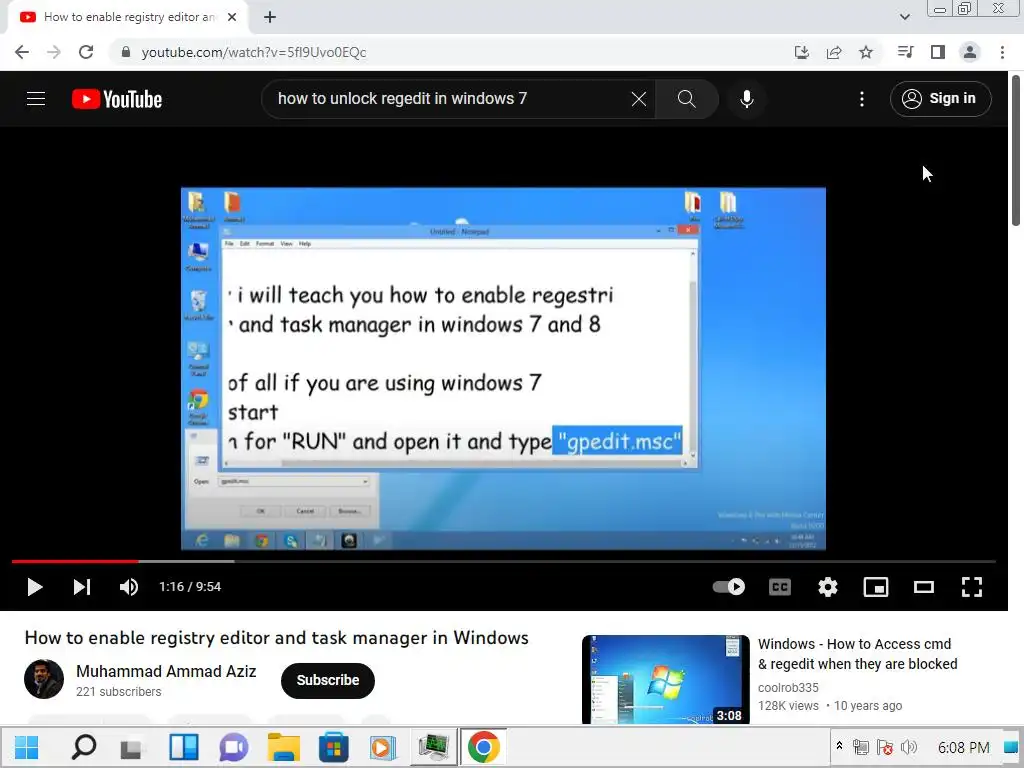Launch File Explorer from taskbar
The image size is (1024, 768).
(283, 747)
